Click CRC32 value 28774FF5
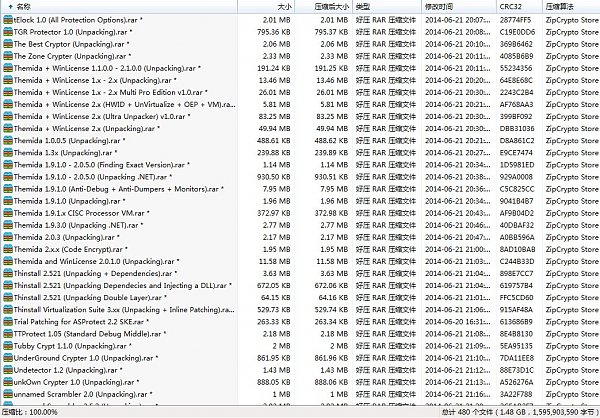 pyautogui.click(x=515, y=20)
